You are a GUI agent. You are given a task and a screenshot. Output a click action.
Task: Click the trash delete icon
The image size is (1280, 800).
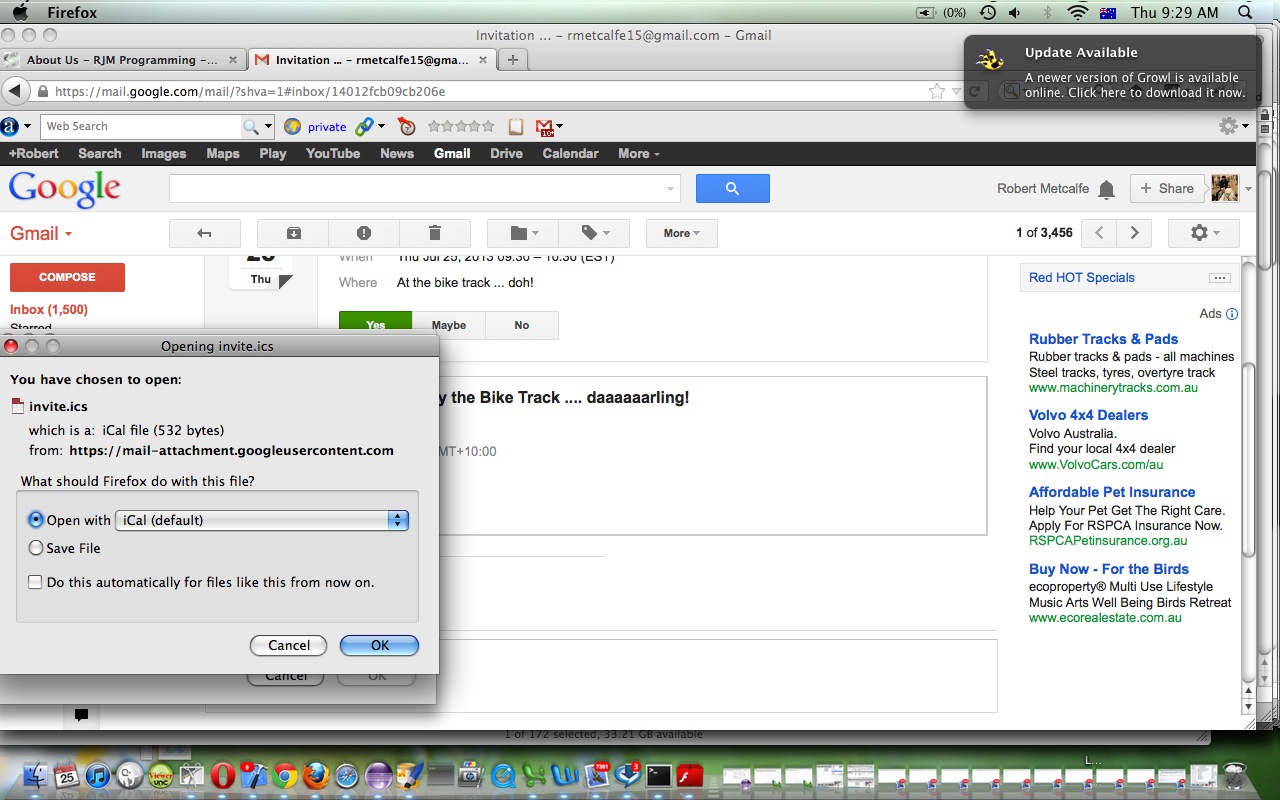[x=434, y=233]
